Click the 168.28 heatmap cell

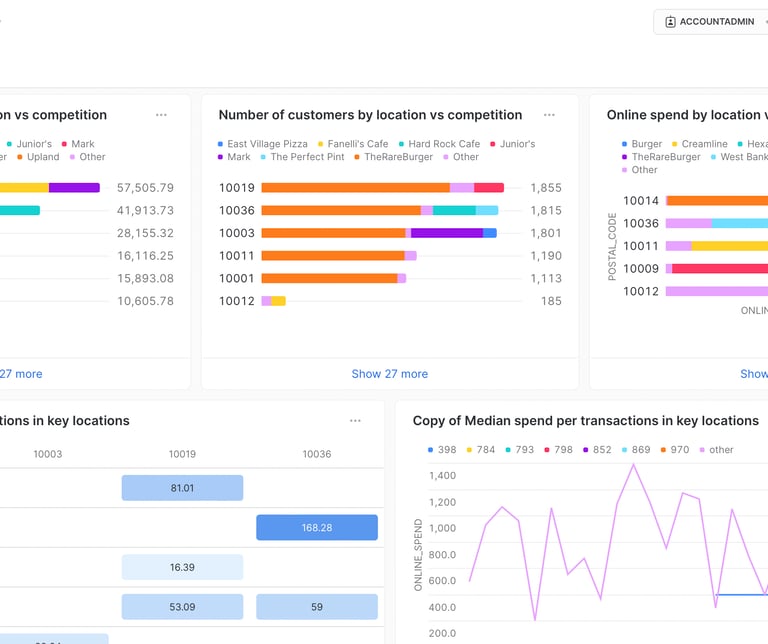point(317,527)
